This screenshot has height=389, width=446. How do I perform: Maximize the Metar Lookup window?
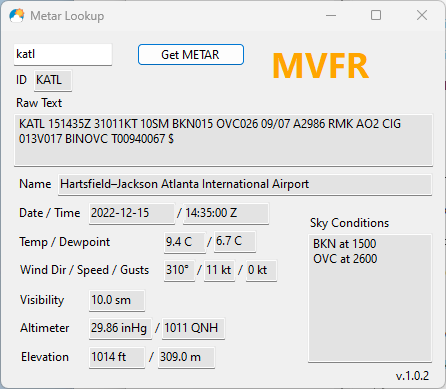tap(376, 15)
